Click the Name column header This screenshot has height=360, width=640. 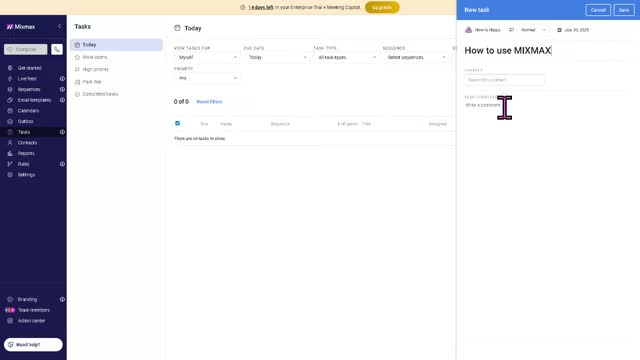click(x=226, y=124)
